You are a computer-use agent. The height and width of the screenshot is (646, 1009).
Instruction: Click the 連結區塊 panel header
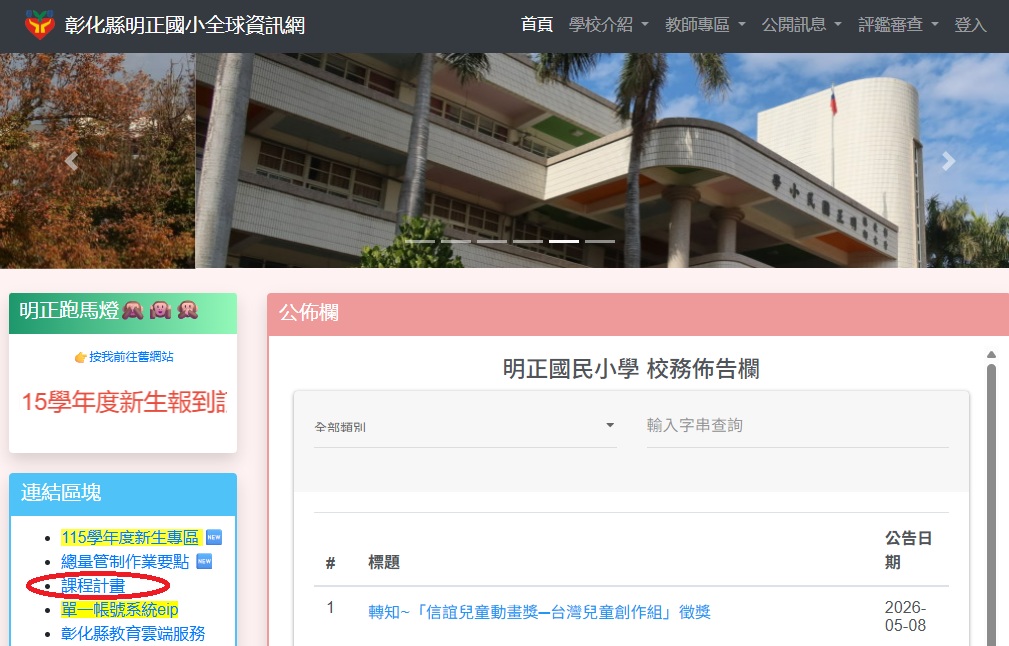tap(123, 494)
